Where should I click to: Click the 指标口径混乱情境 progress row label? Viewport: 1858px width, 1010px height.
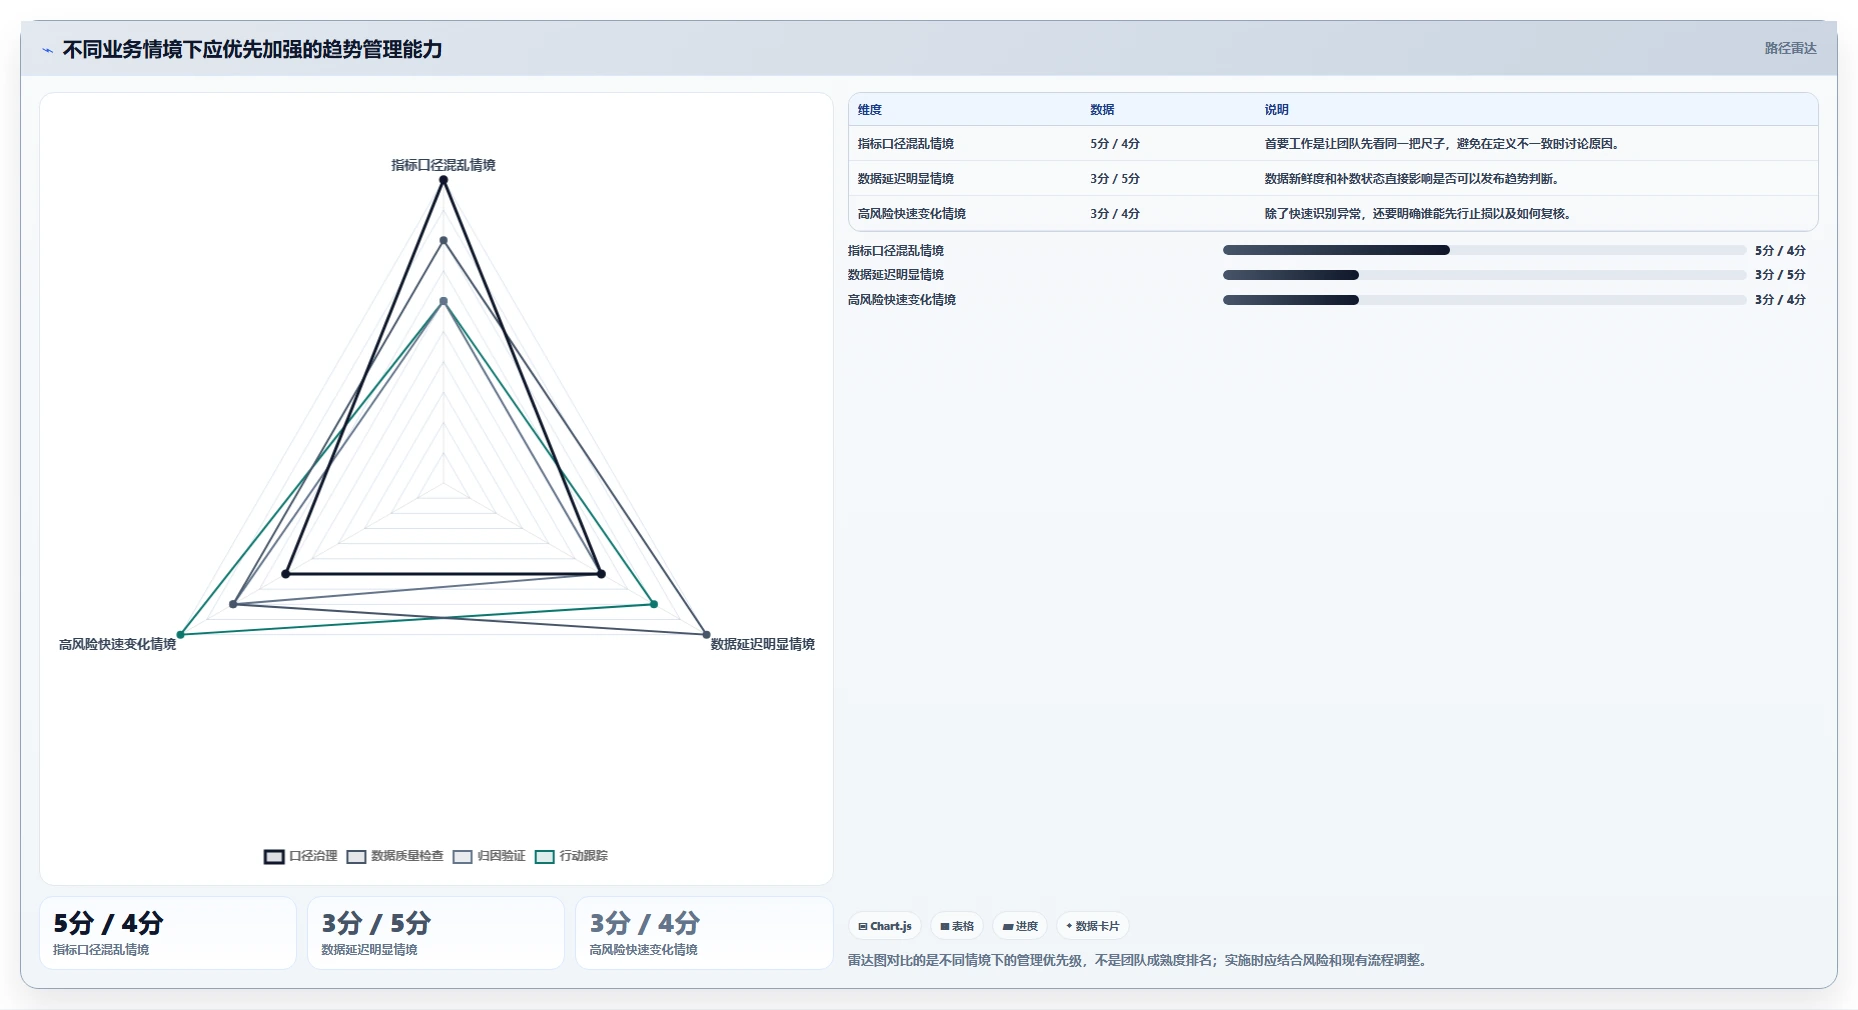(896, 251)
